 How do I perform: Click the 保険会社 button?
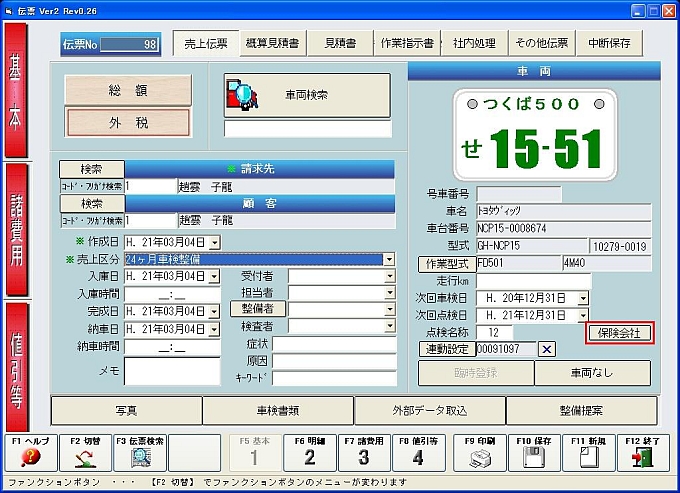pos(619,332)
